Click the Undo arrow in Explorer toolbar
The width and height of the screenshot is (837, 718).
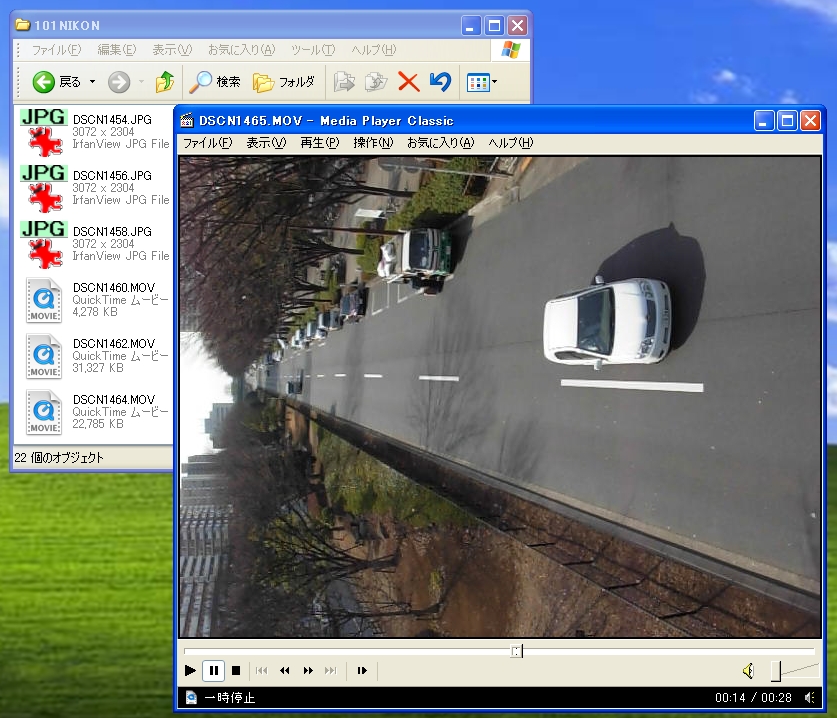point(440,82)
